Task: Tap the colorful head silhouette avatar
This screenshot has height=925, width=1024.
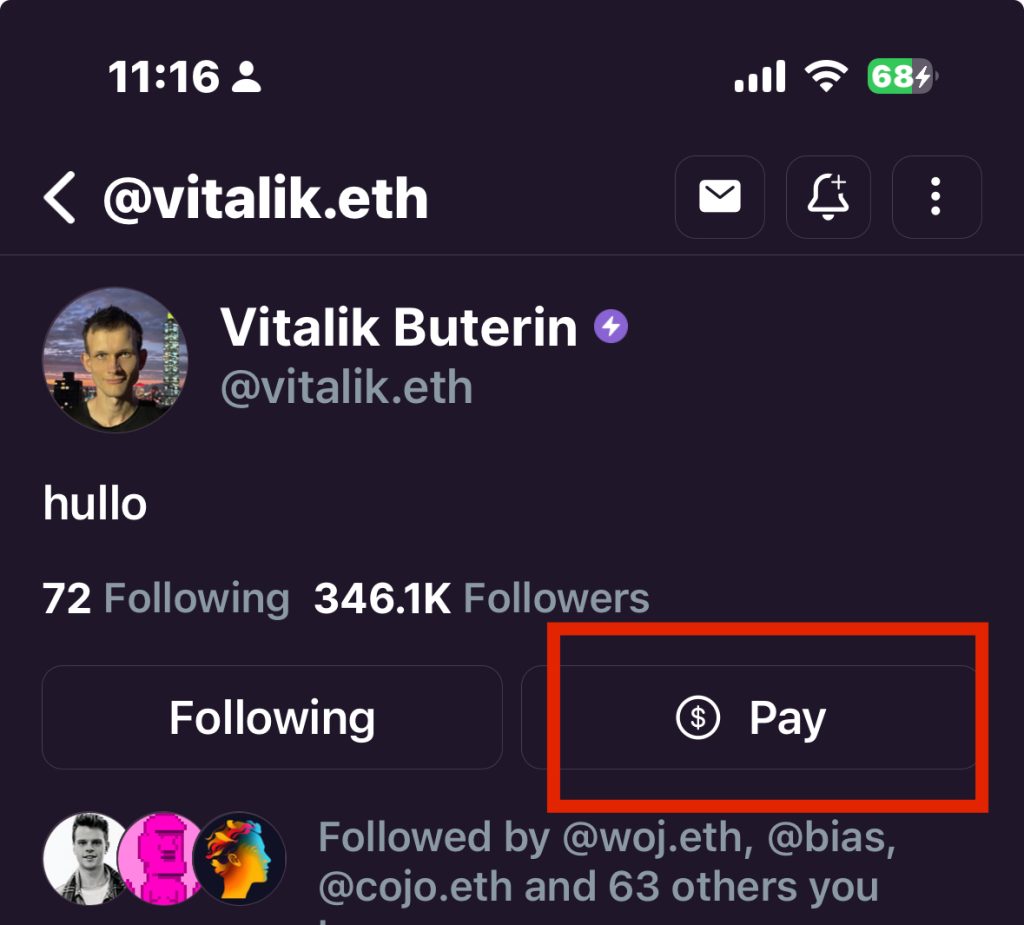Action: click(239, 858)
